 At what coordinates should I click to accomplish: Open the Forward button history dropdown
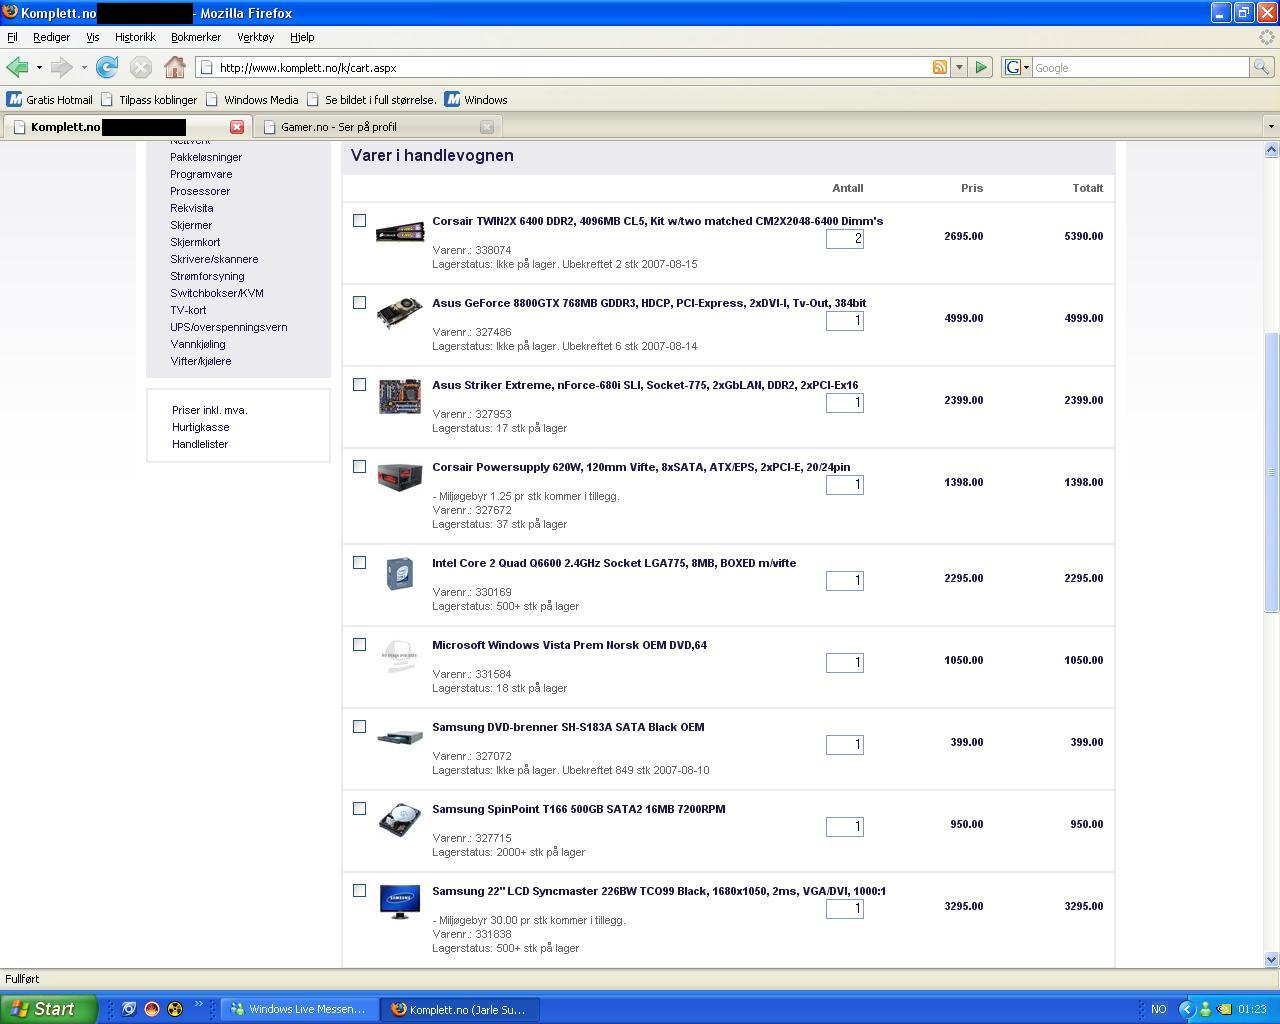click(84, 67)
